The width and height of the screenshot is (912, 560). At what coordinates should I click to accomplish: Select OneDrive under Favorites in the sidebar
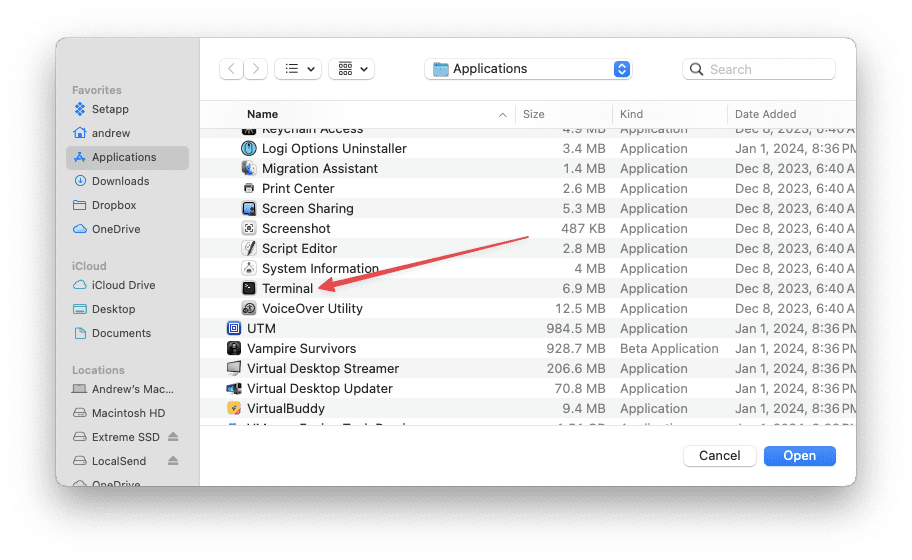click(x=127, y=229)
